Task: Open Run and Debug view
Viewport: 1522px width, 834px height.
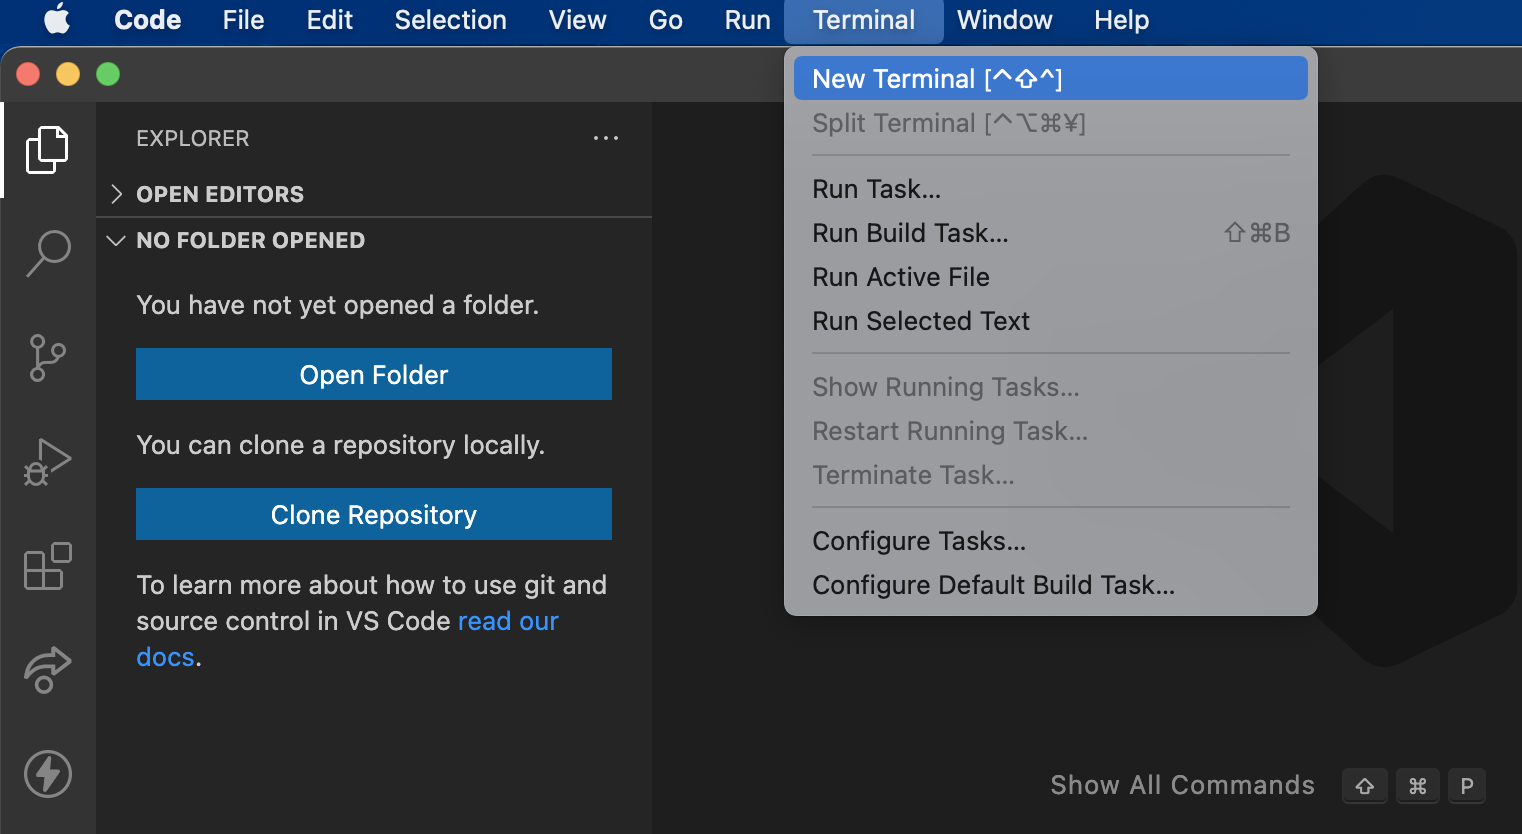Action: [47, 462]
